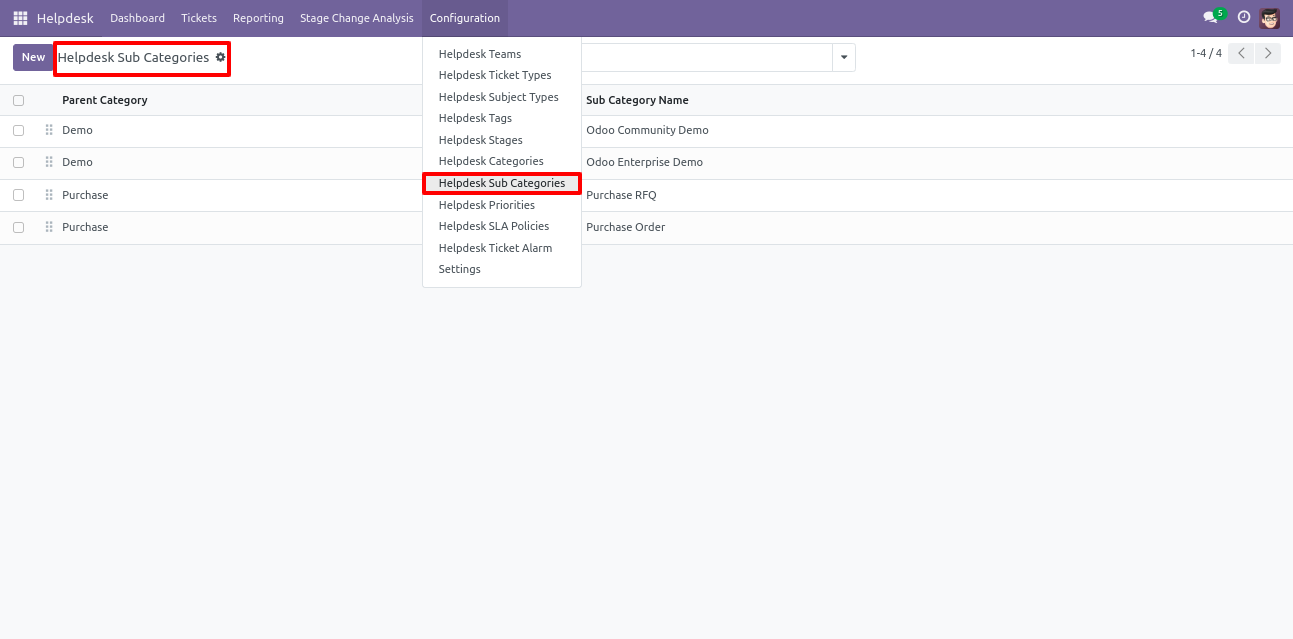Image resolution: width=1293 pixels, height=639 pixels.
Task: Open the Purchase RFQ record
Action: [x=621, y=195]
